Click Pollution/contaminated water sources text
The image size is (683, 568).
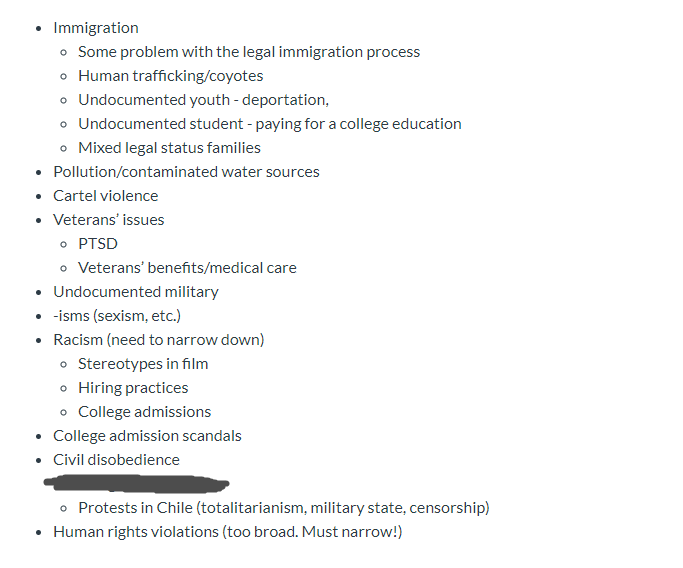pos(186,172)
